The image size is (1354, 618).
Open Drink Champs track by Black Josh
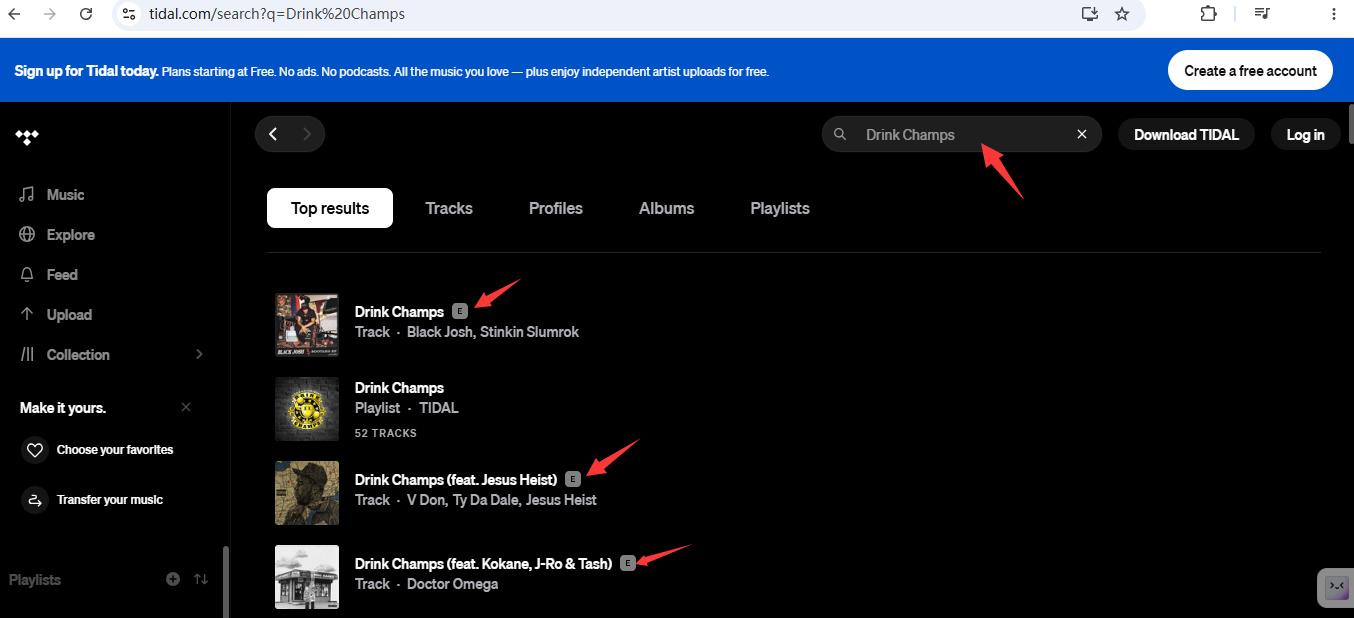click(x=399, y=312)
